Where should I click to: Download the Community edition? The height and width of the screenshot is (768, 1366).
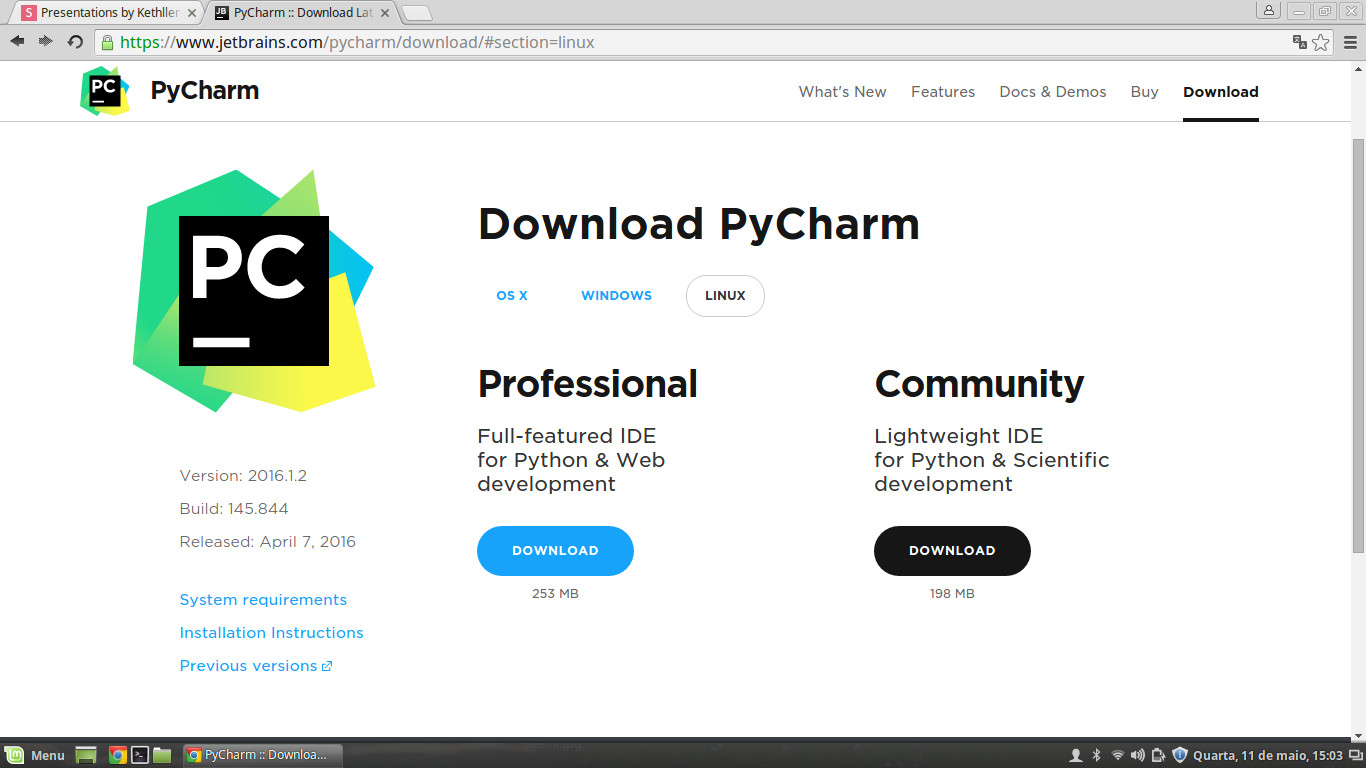pyautogui.click(x=952, y=551)
